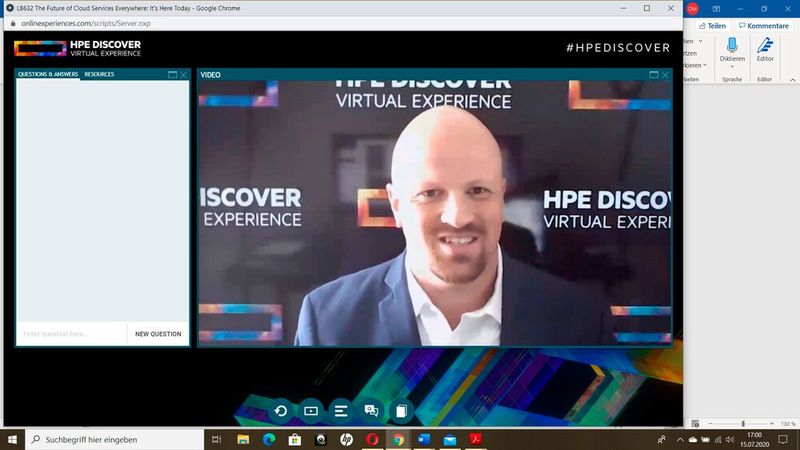The width and height of the screenshot is (800, 450).
Task: Click the speaker video stream
Action: pos(435,213)
